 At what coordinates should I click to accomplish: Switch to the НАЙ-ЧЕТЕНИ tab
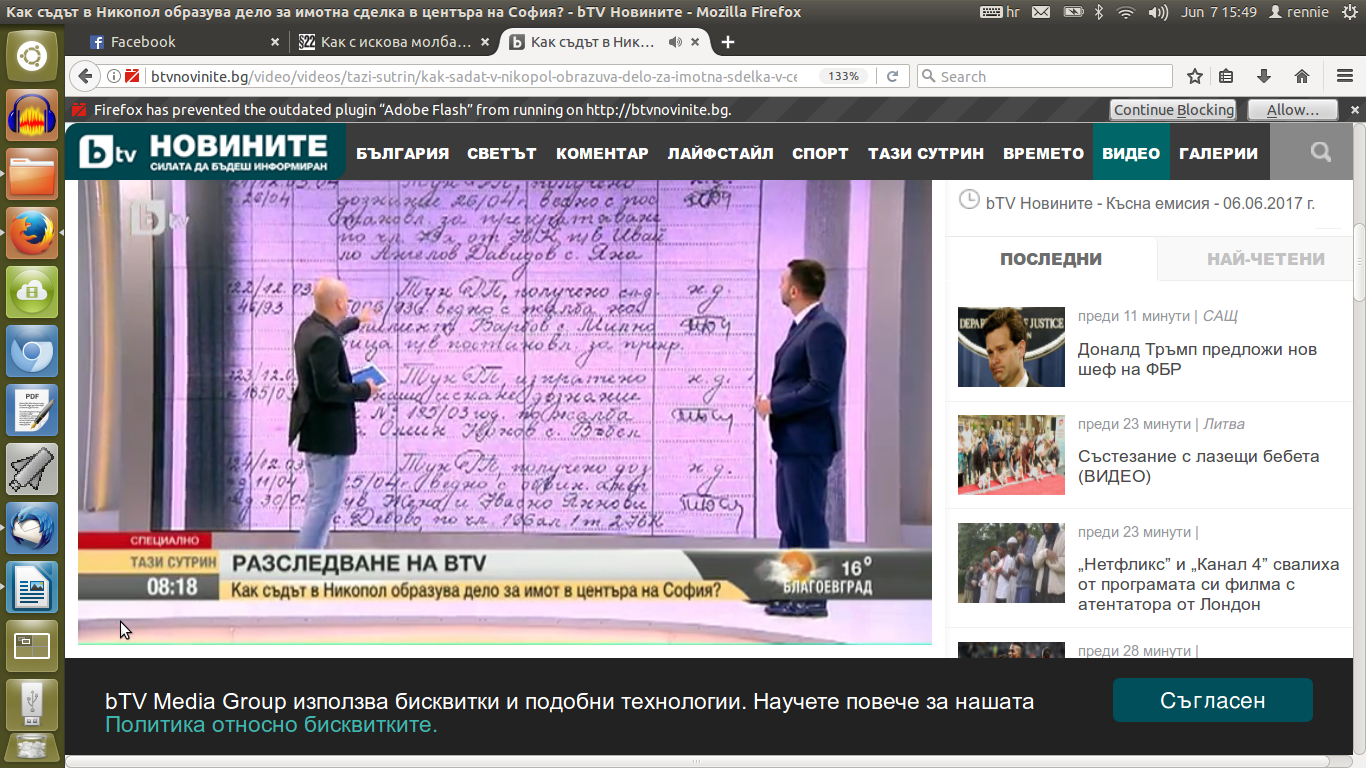point(1266,259)
